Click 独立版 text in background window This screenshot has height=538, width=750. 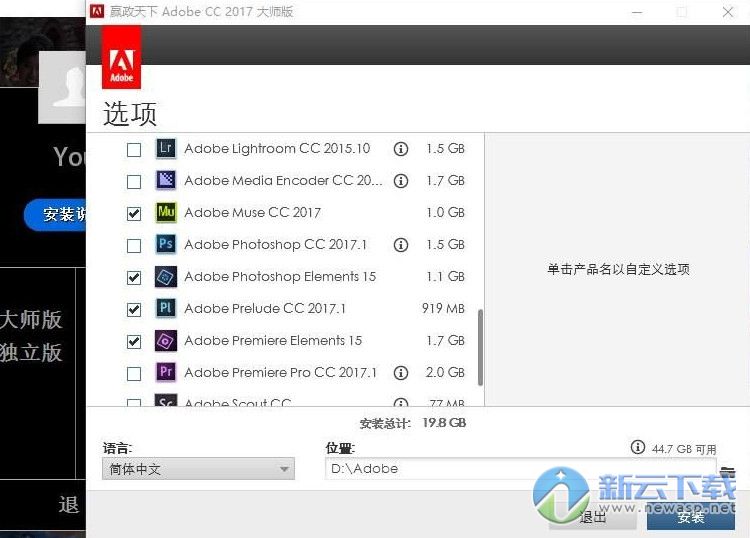(31, 352)
